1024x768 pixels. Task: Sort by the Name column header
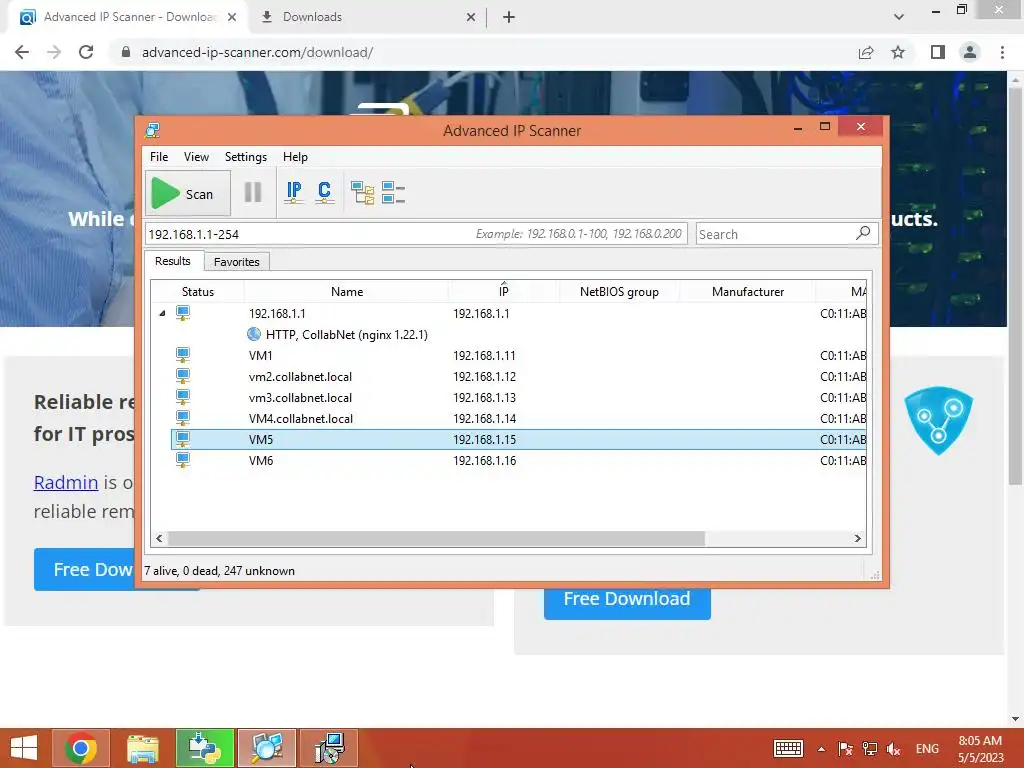[347, 291]
